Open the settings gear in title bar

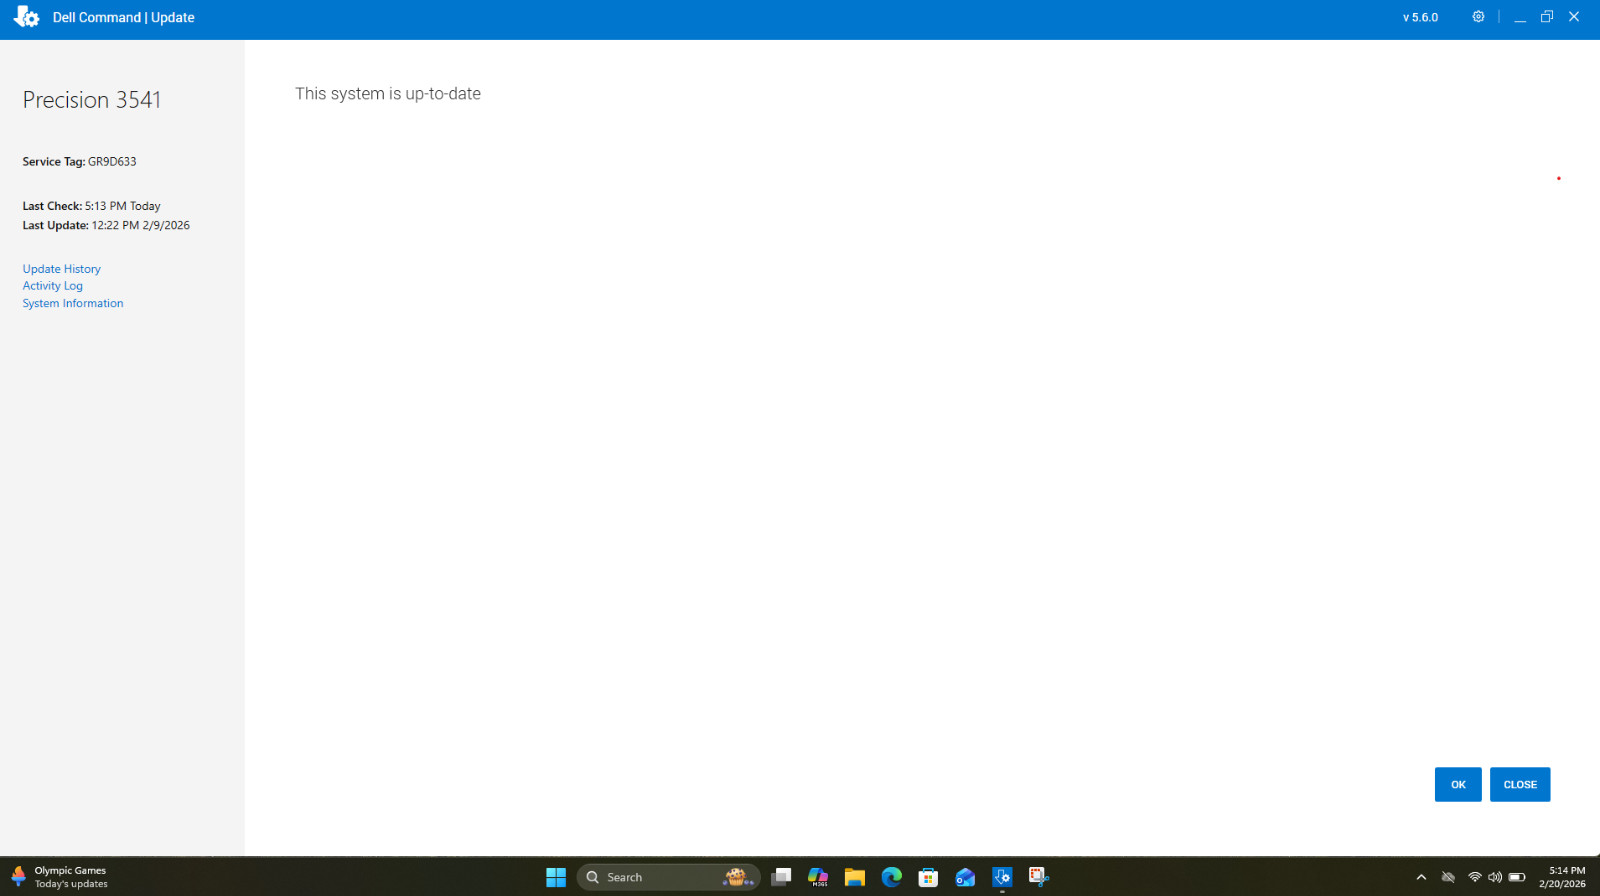click(1478, 17)
